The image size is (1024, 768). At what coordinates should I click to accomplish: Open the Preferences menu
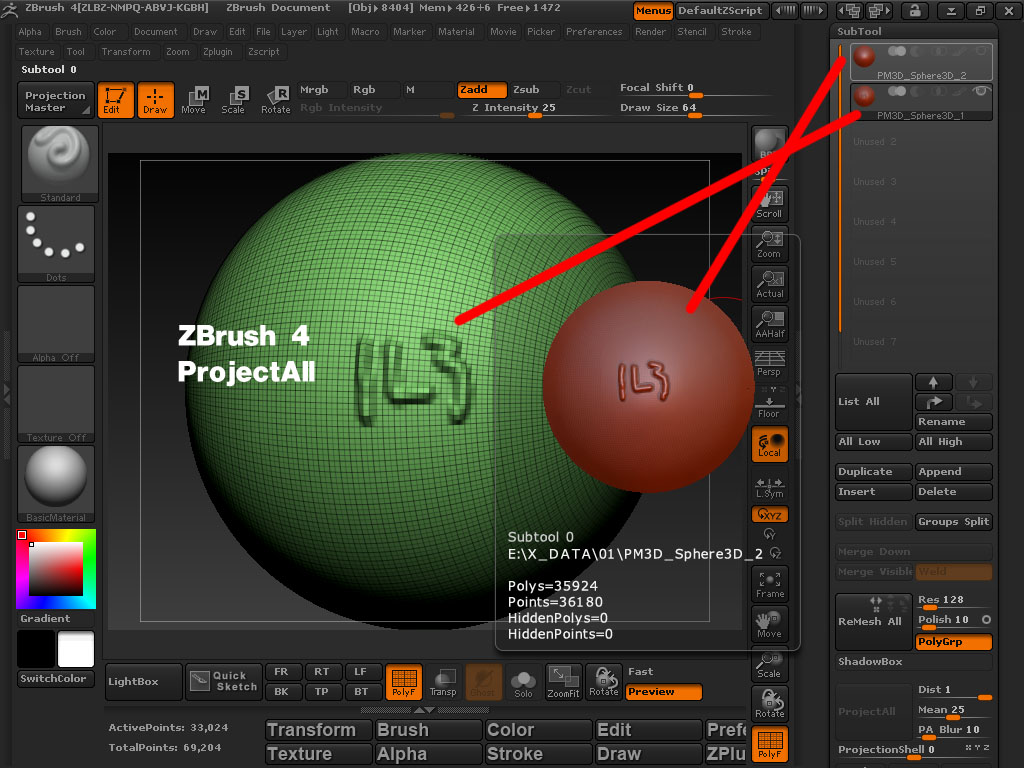pyautogui.click(x=594, y=31)
